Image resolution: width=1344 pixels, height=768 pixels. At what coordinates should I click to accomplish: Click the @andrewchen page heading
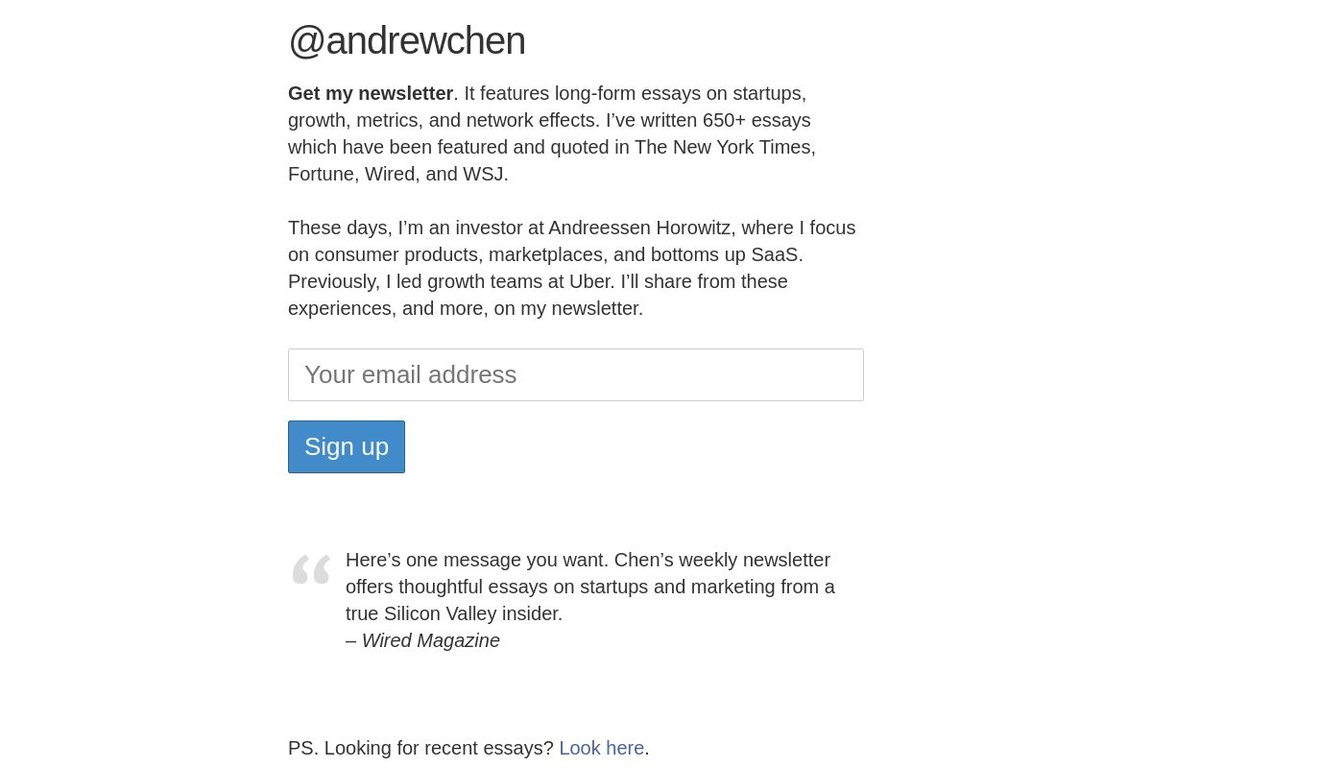(x=406, y=41)
